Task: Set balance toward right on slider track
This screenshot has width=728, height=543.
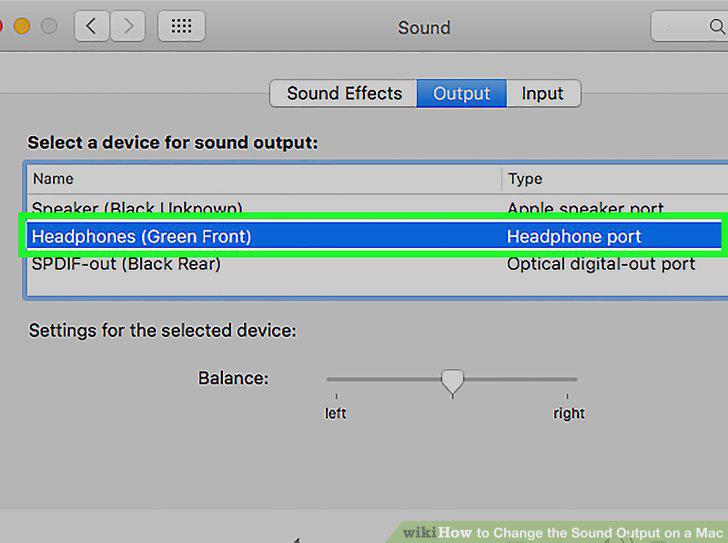Action: tap(520, 379)
